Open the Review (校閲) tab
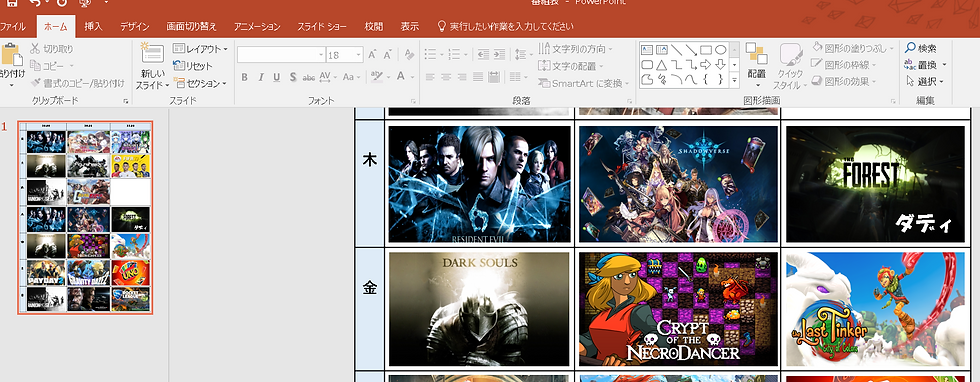Image resolution: width=980 pixels, height=382 pixels. pyautogui.click(x=374, y=27)
